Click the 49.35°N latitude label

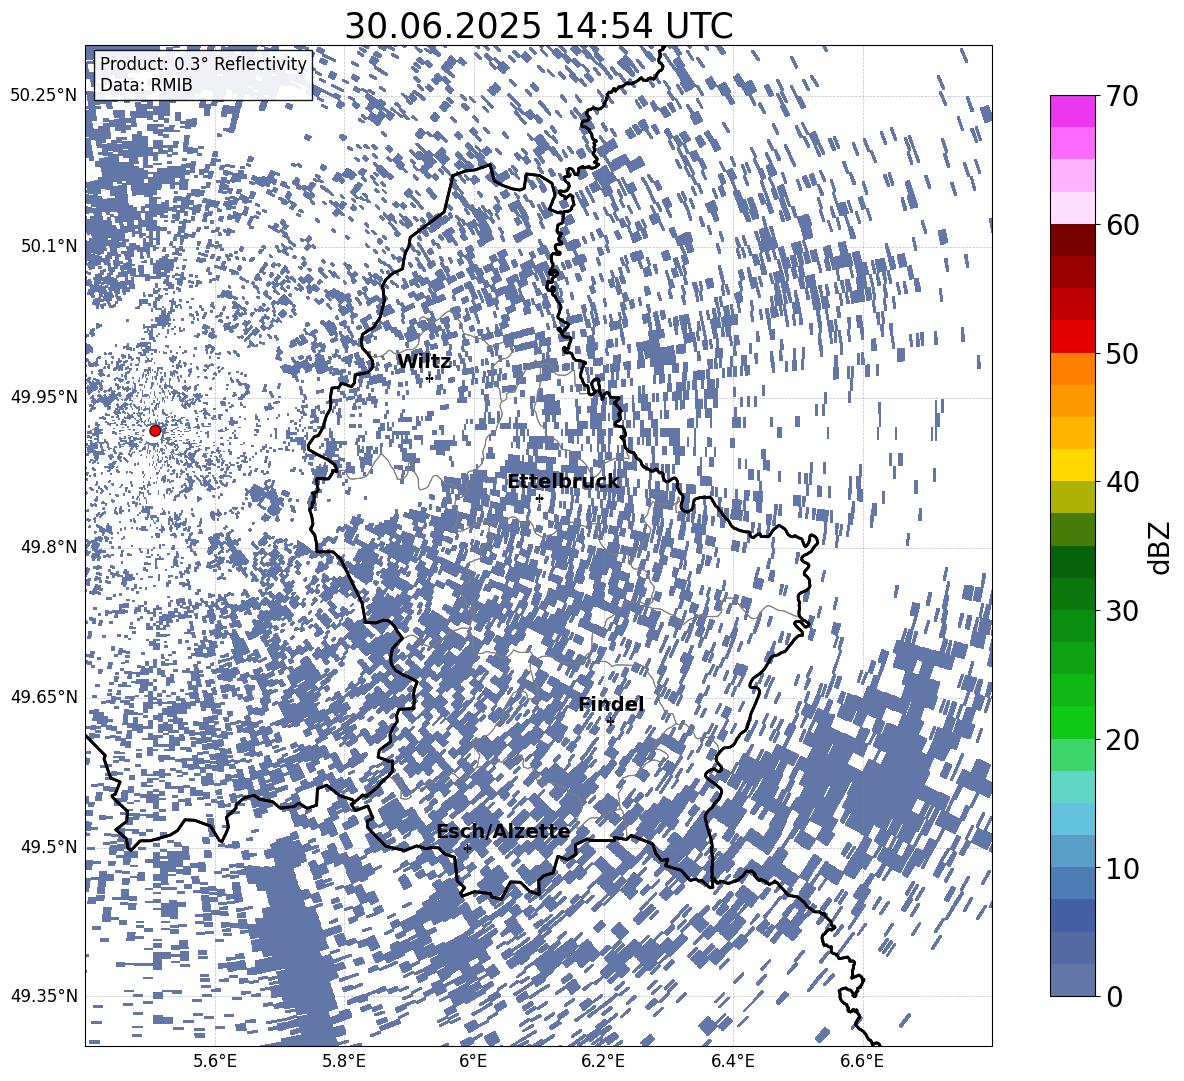pos(44,996)
